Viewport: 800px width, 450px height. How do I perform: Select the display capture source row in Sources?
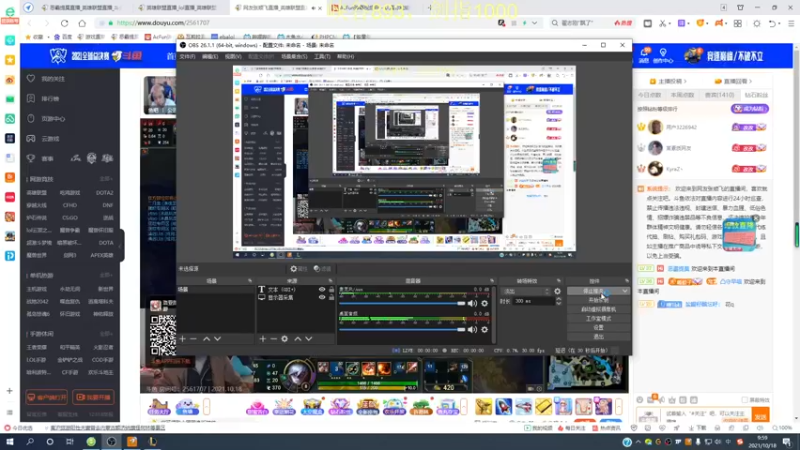295,297
